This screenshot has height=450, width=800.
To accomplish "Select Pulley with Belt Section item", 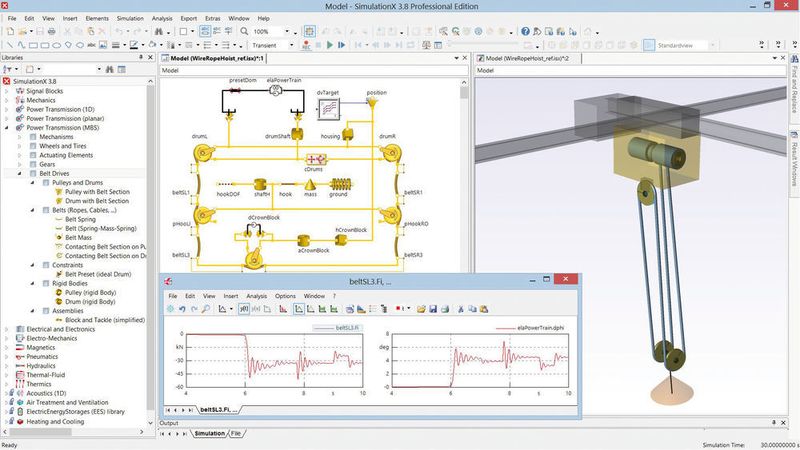I will coord(97,192).
